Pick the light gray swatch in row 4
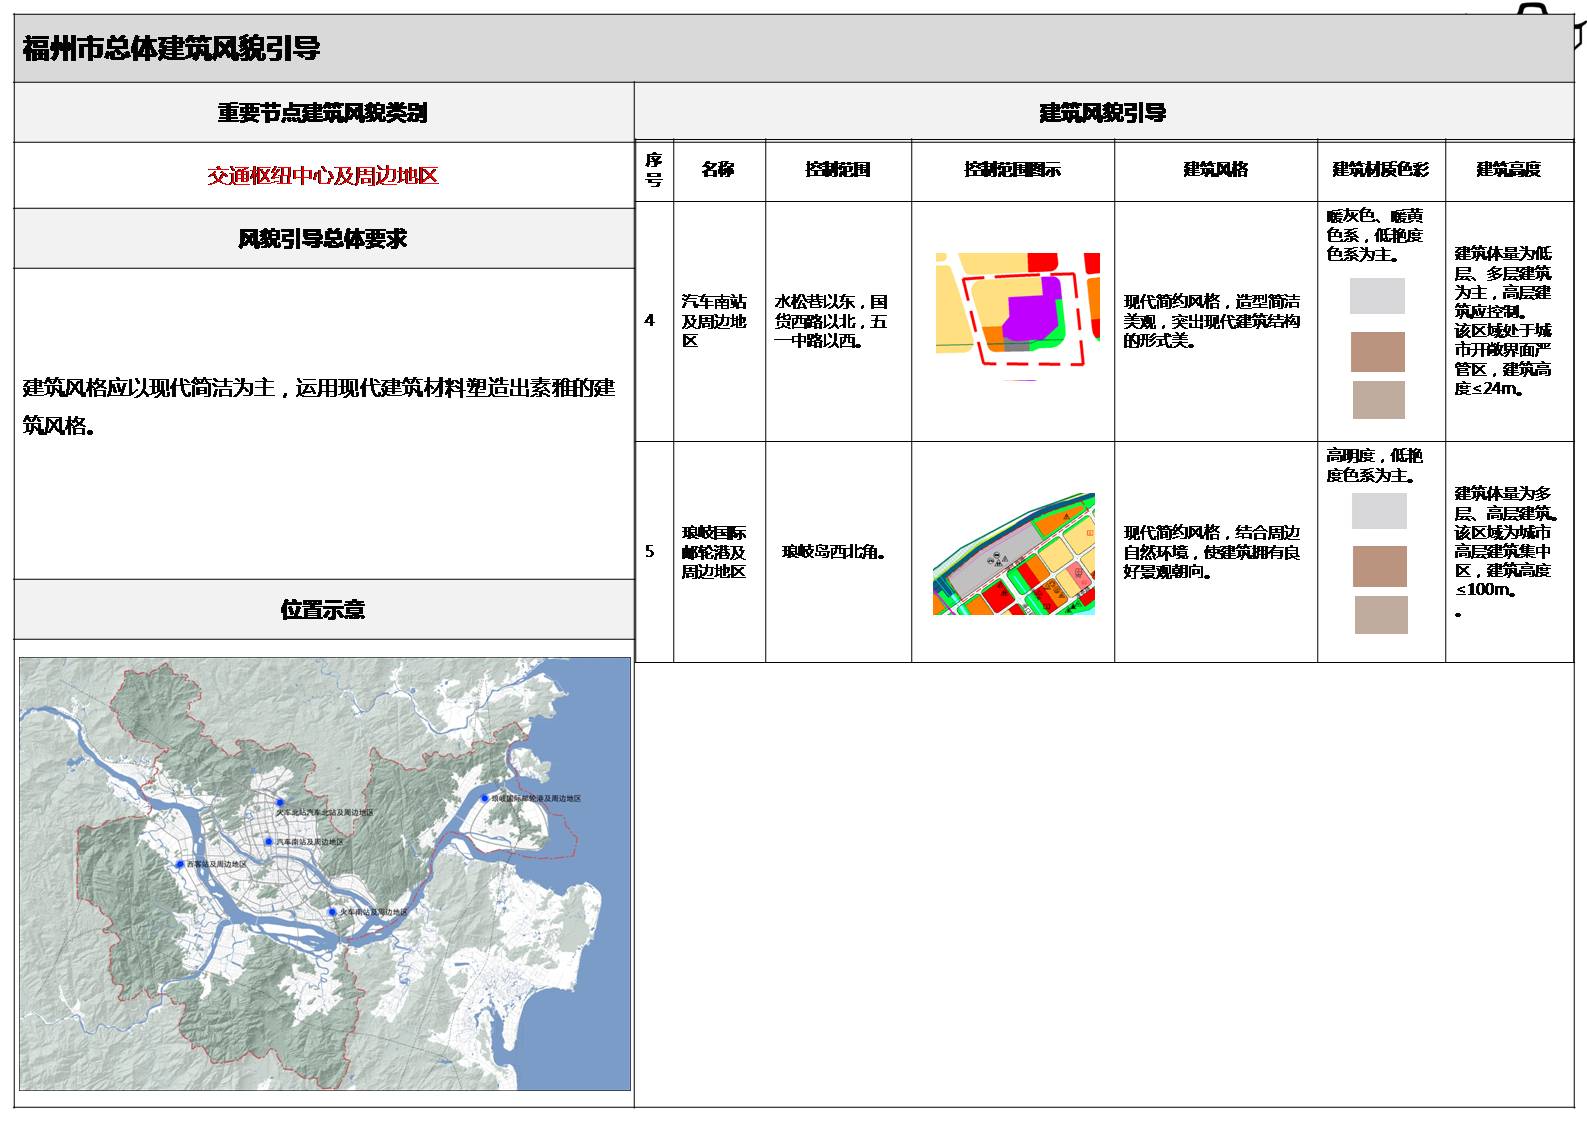The image size is (1587, 1122). (x=1377, y=296)
